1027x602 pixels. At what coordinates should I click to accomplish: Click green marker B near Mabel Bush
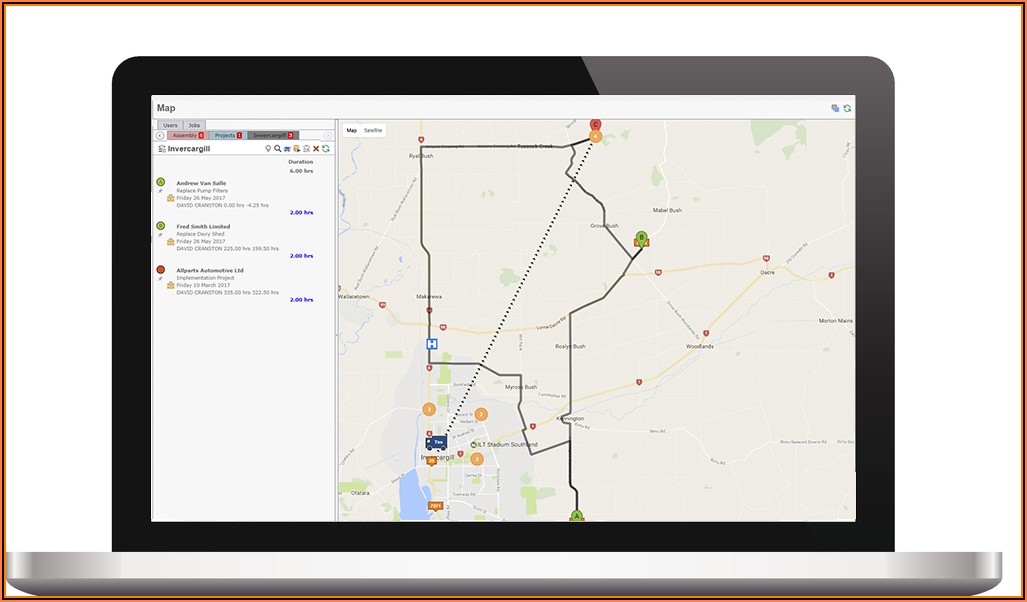641,238
